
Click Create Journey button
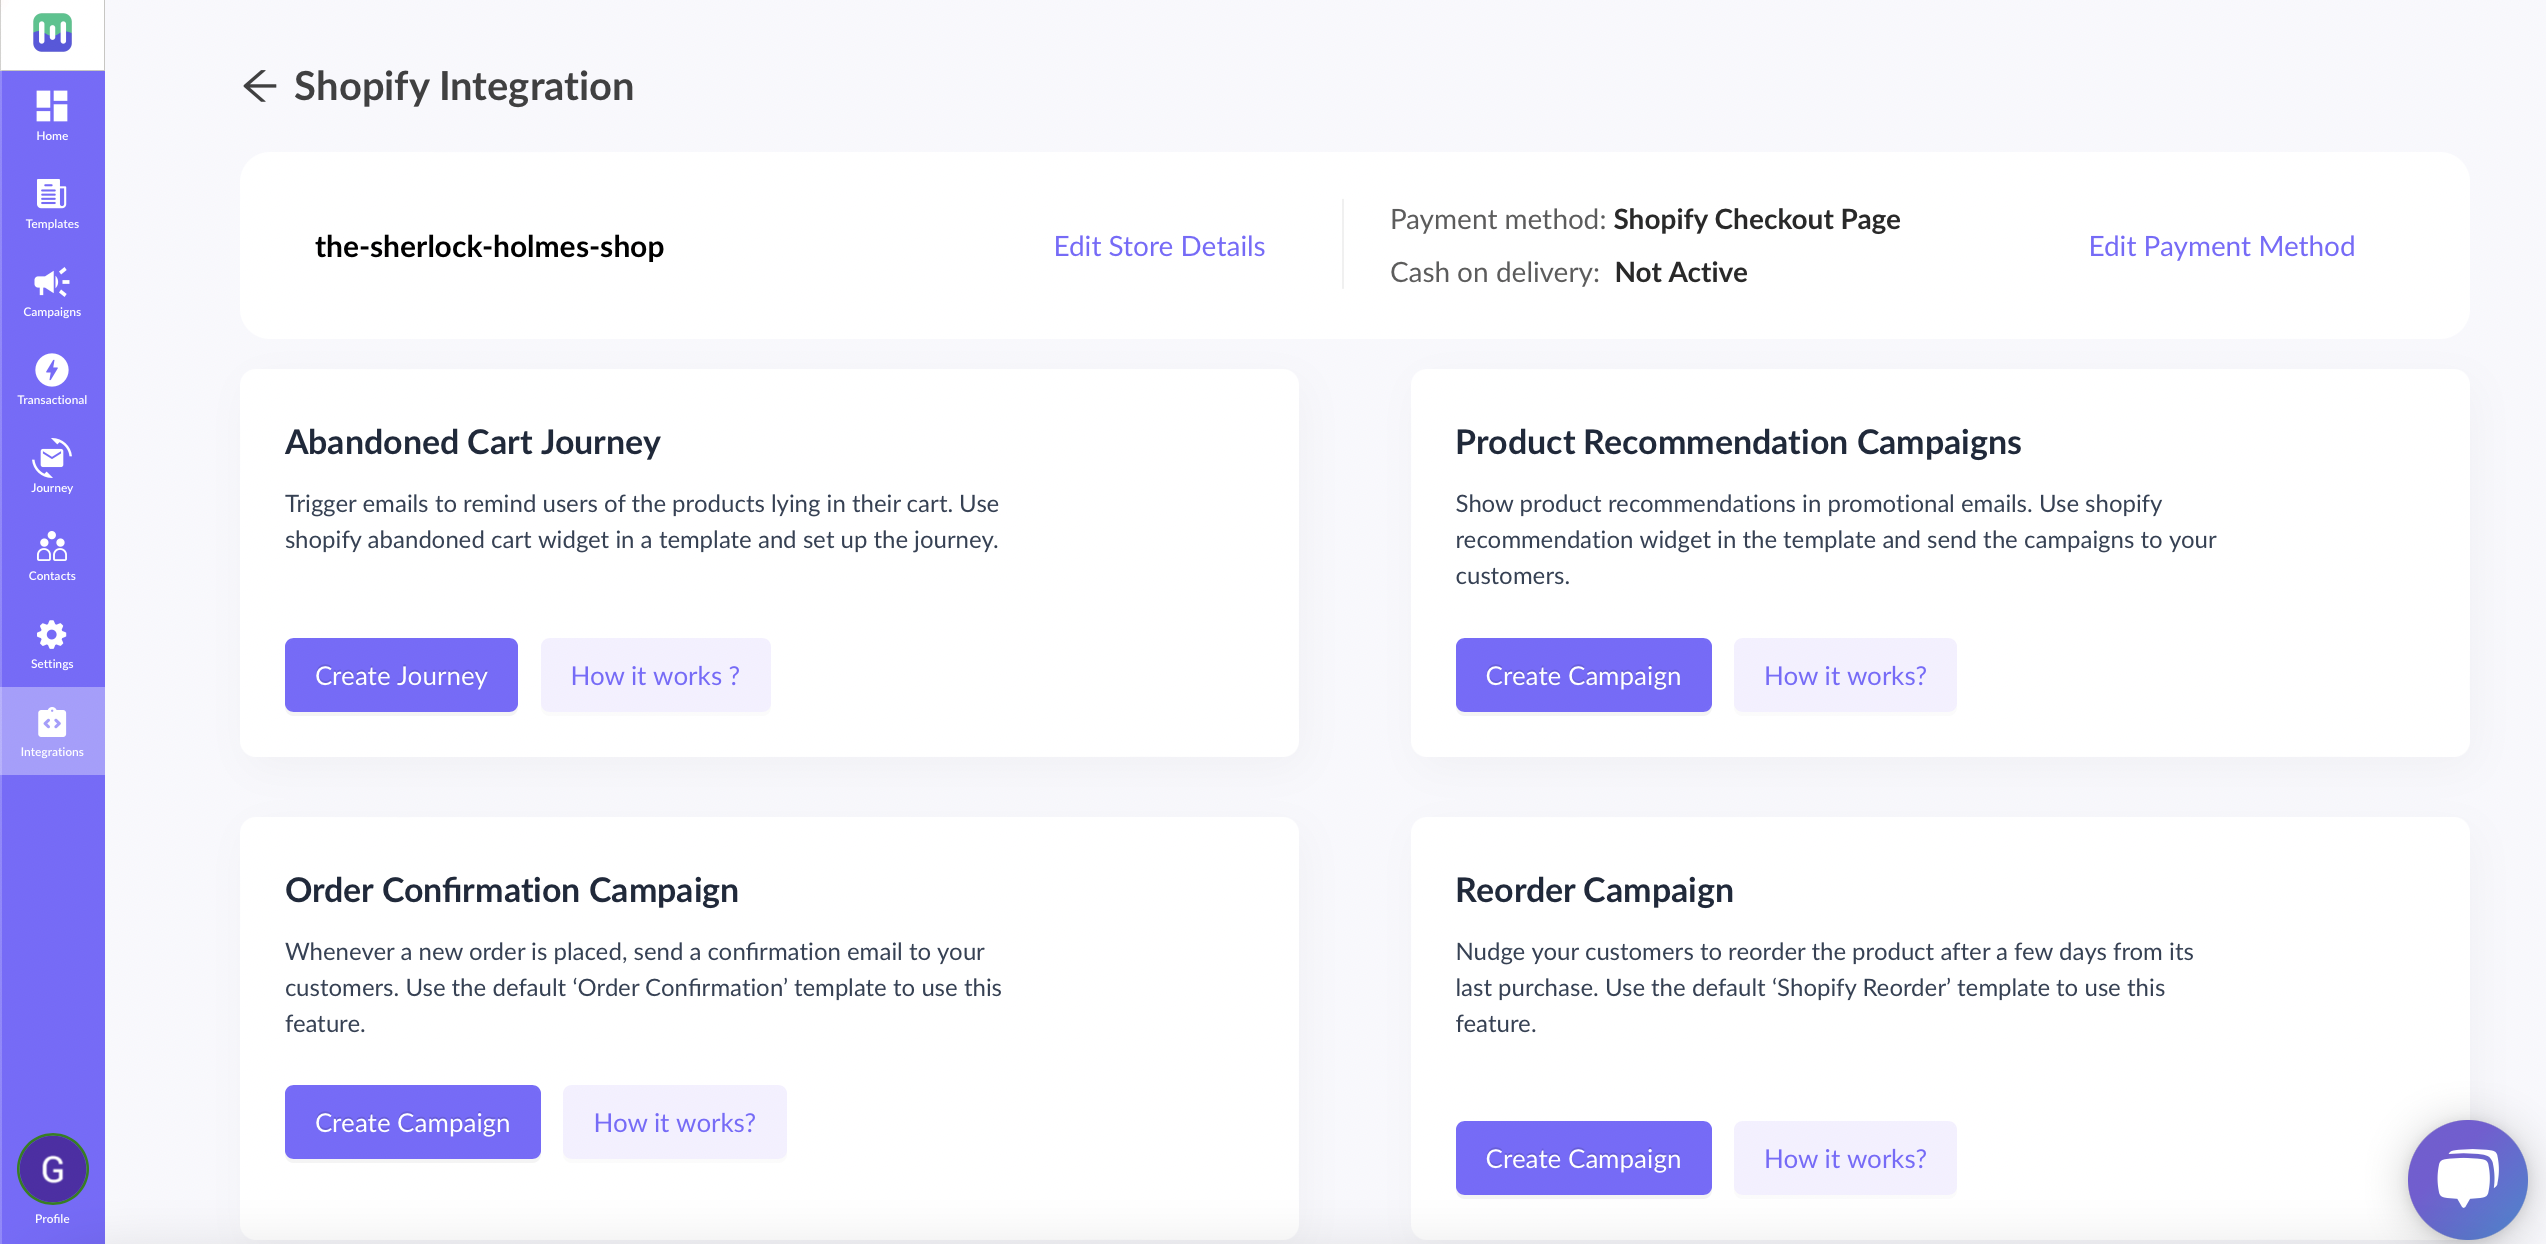(x=401, y=672)
